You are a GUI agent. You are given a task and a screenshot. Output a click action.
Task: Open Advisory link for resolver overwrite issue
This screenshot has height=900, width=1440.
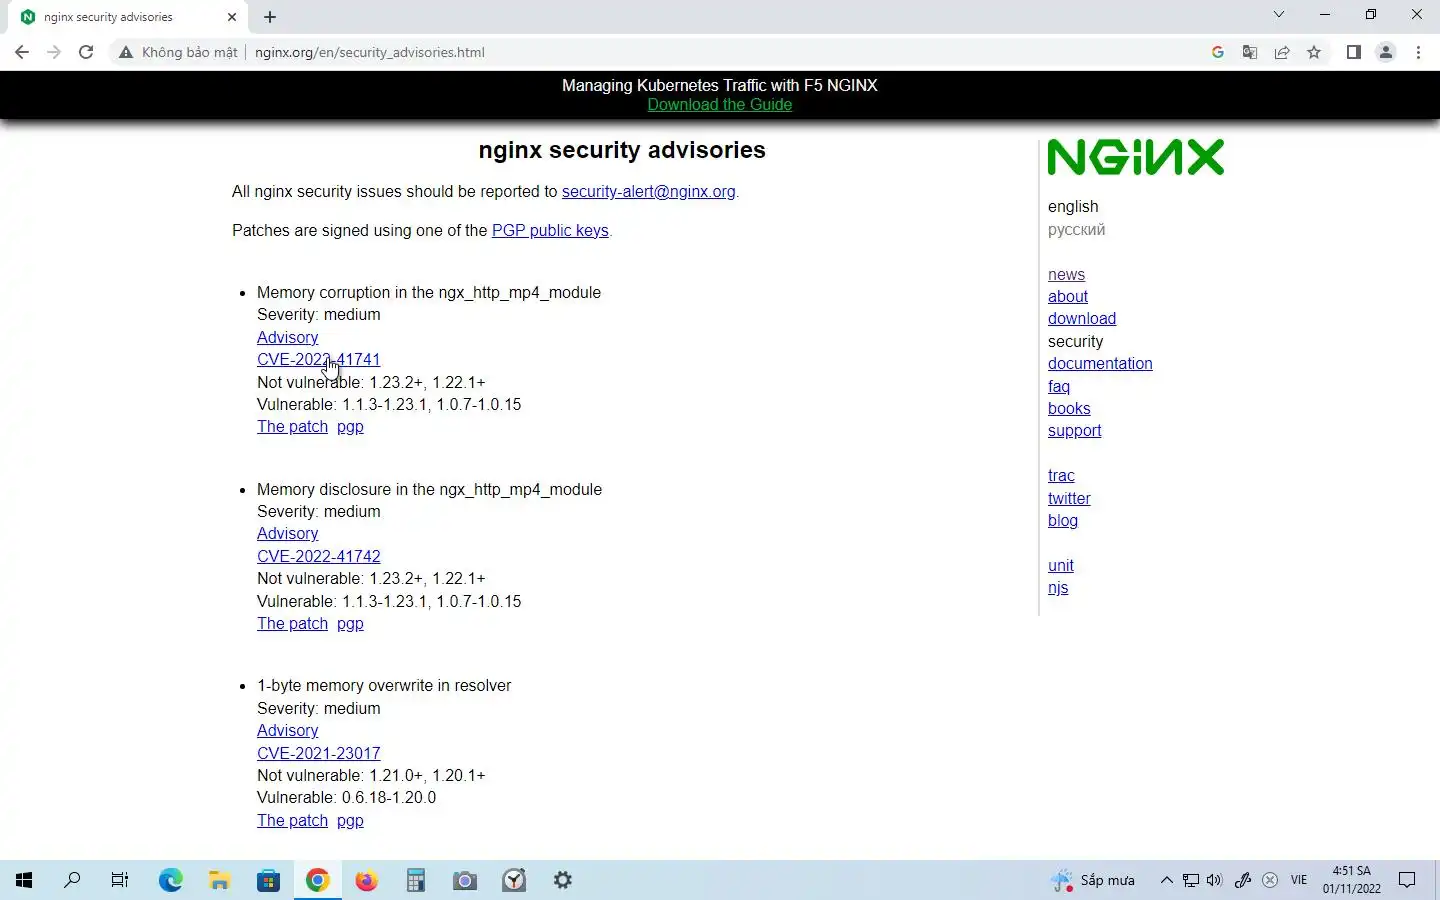click(287, 730)
